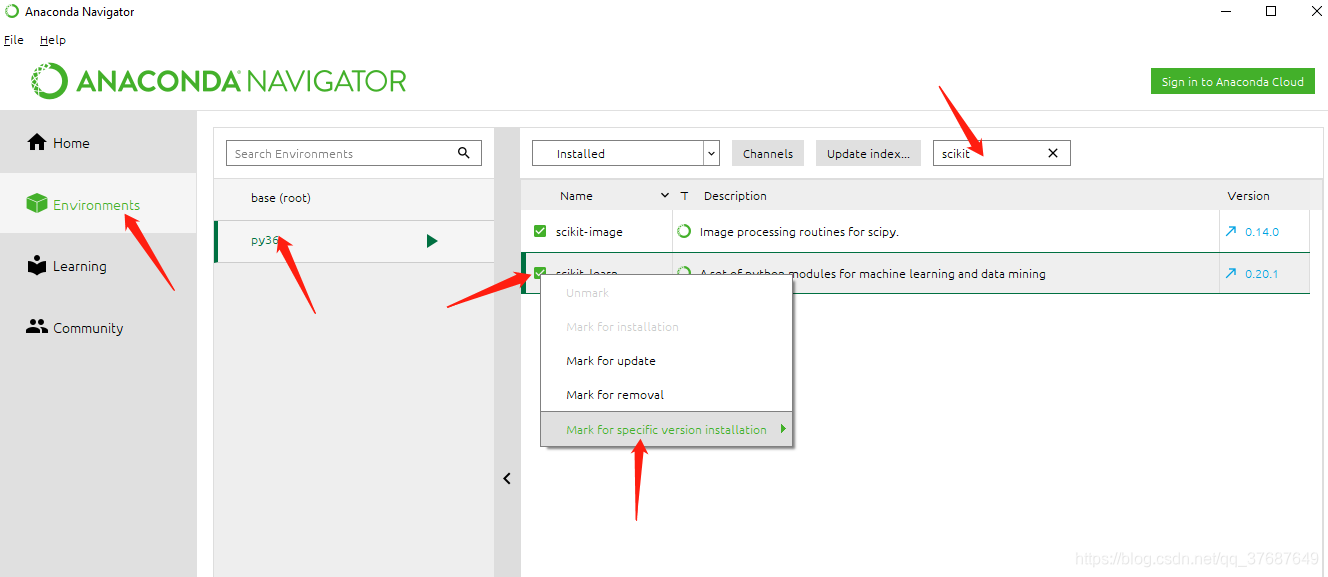Click the scikit-learn description text
Viewport: 1328px width, 577px height.
[873, 274]
